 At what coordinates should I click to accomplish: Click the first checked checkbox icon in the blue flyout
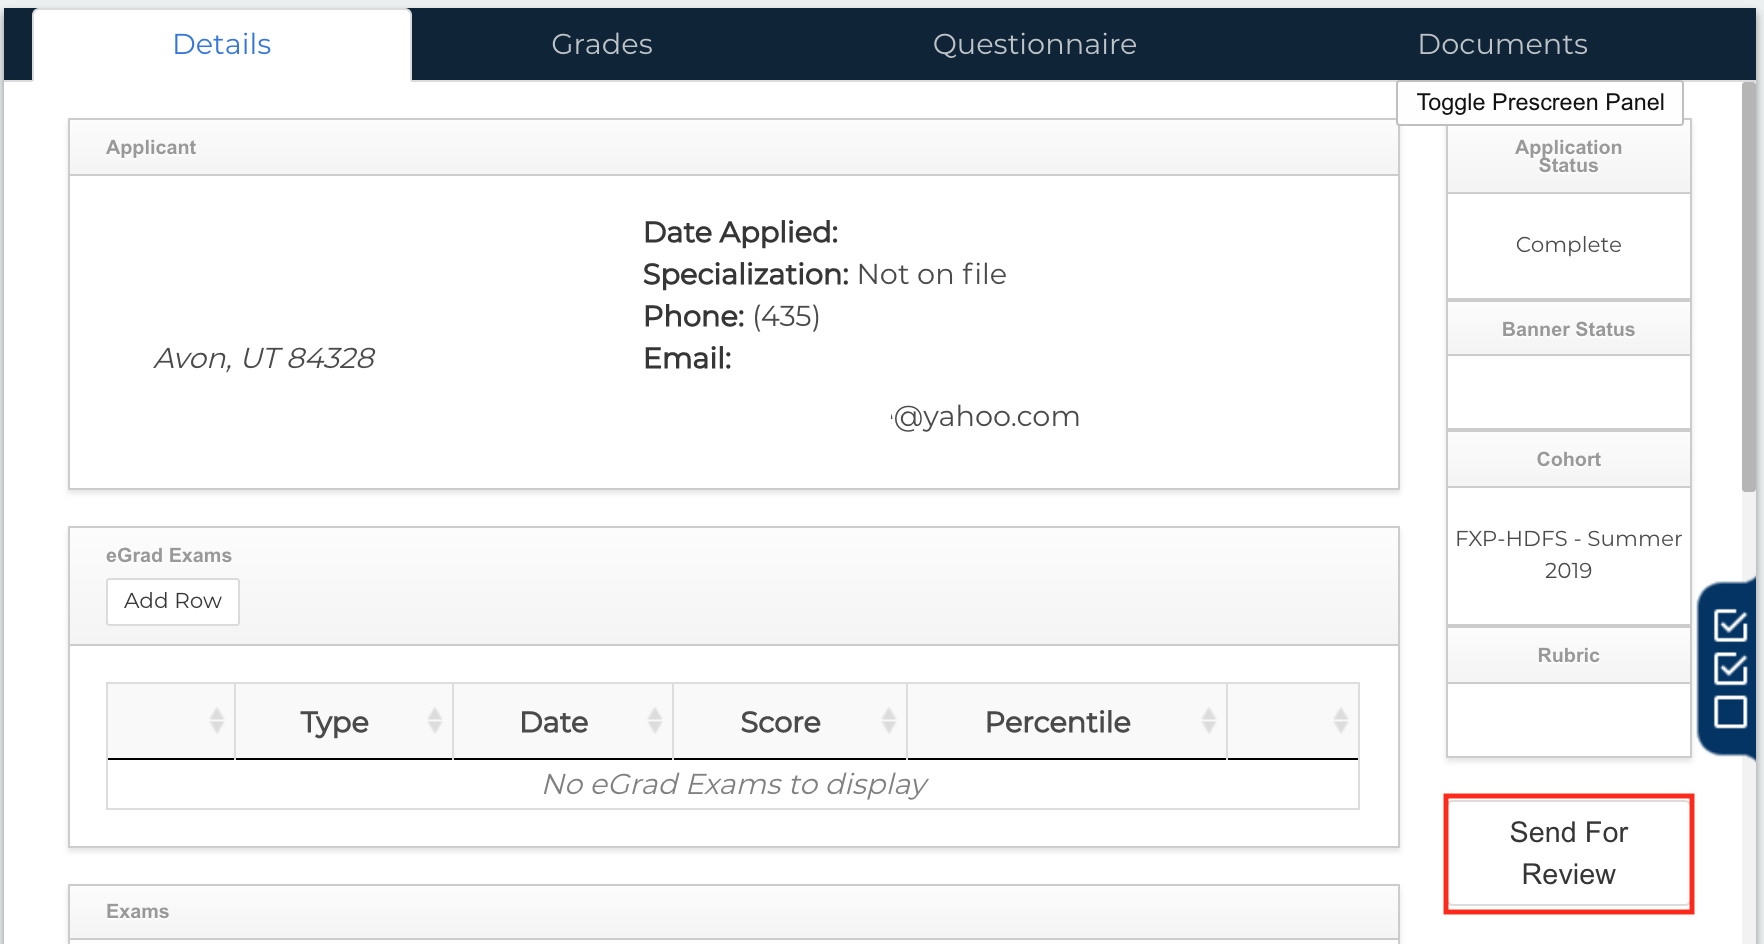pos(1732,625)
